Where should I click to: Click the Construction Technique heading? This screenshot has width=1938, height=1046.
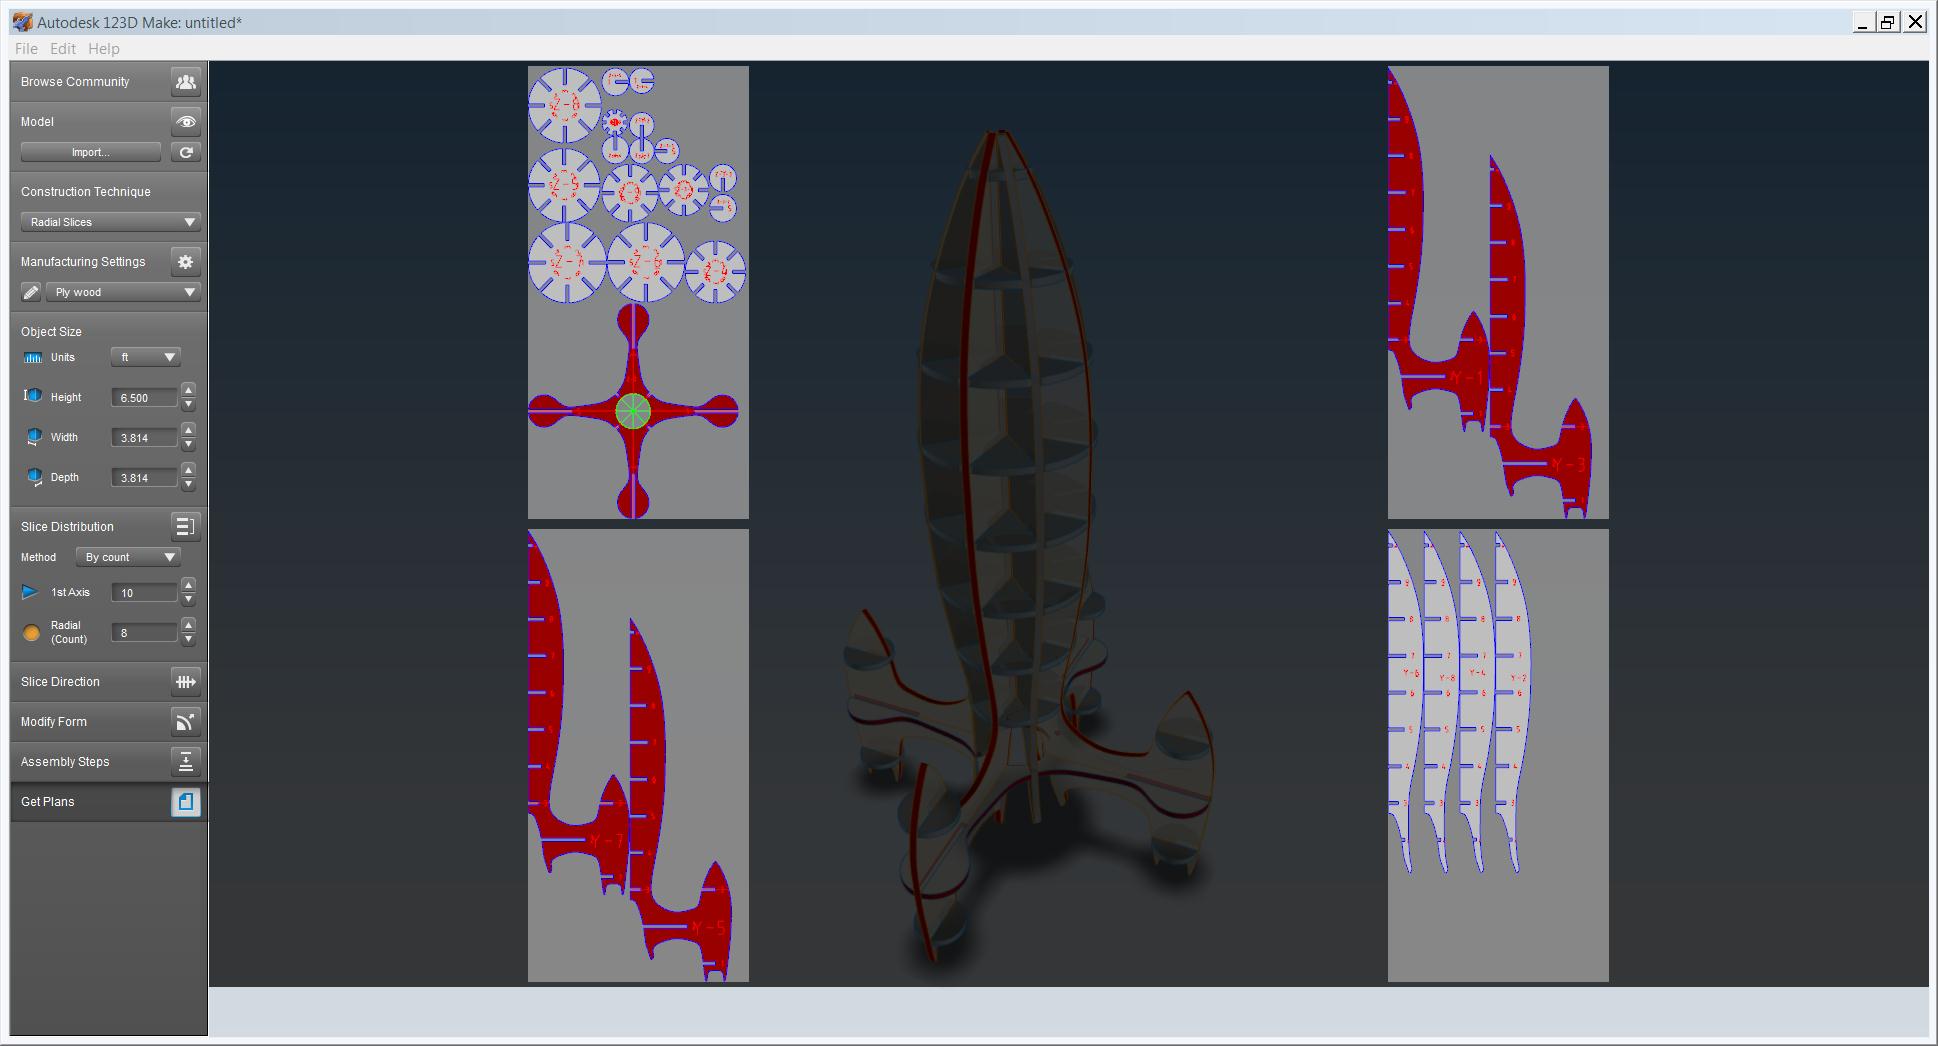(86, 192)
